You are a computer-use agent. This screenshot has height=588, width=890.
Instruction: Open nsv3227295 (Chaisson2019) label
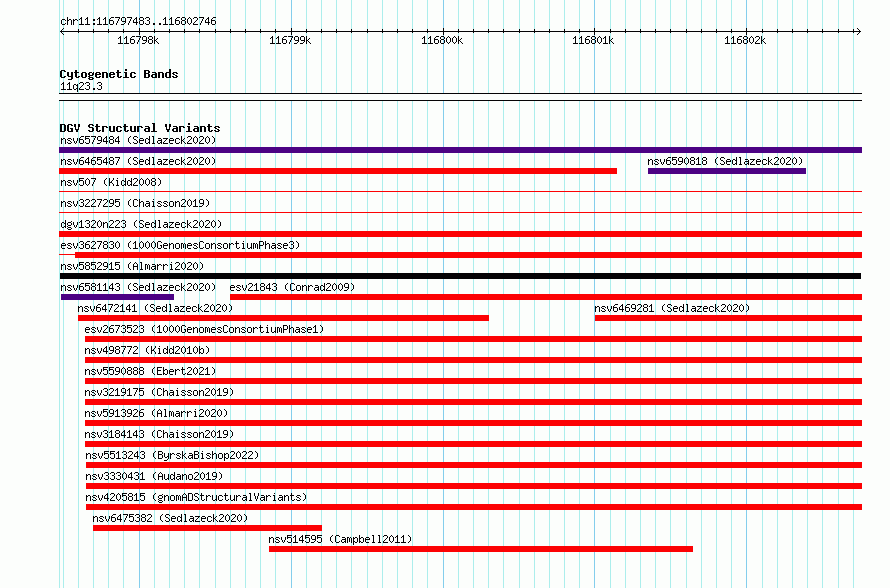[x=135, y=203]
